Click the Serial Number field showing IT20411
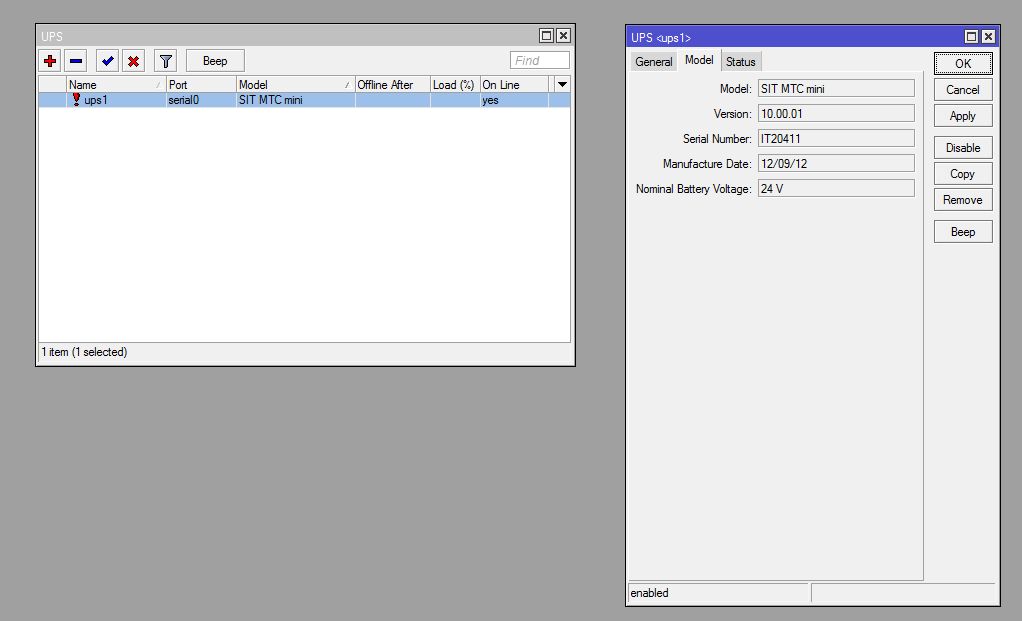 point(835,138)
